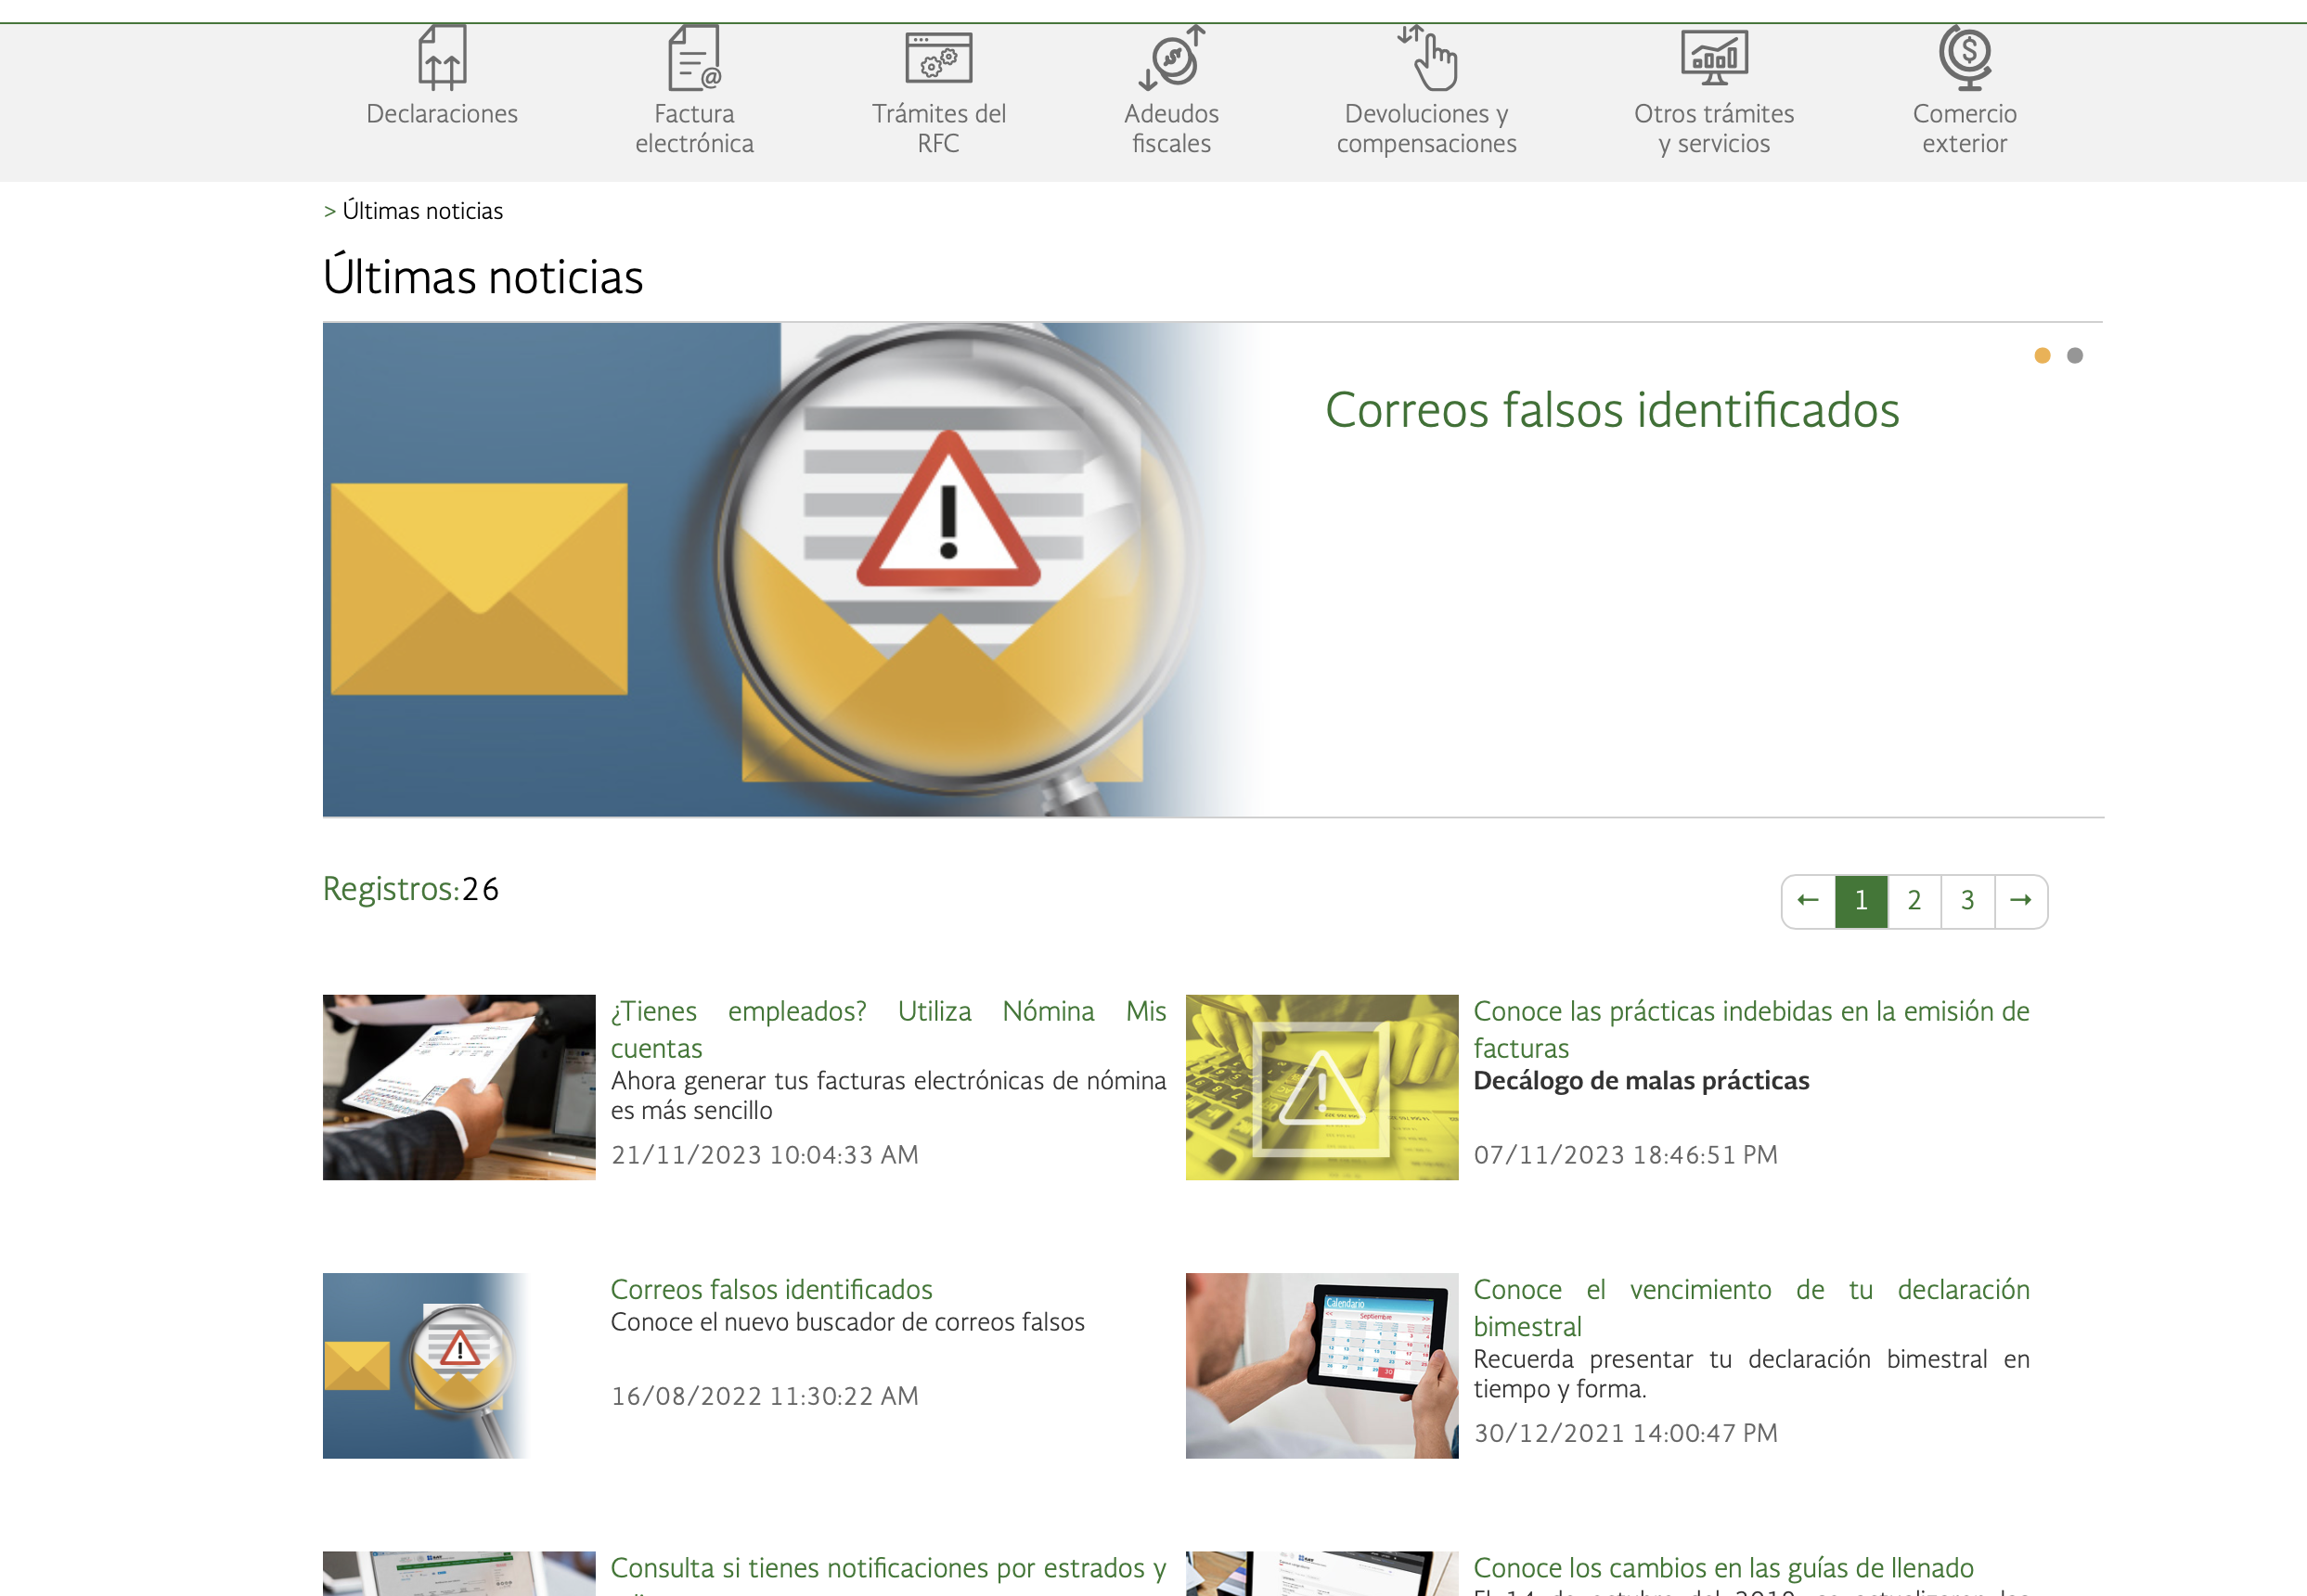Open "Conoce las prácticas indebidas" facturas article

tap(1750, 1029)
